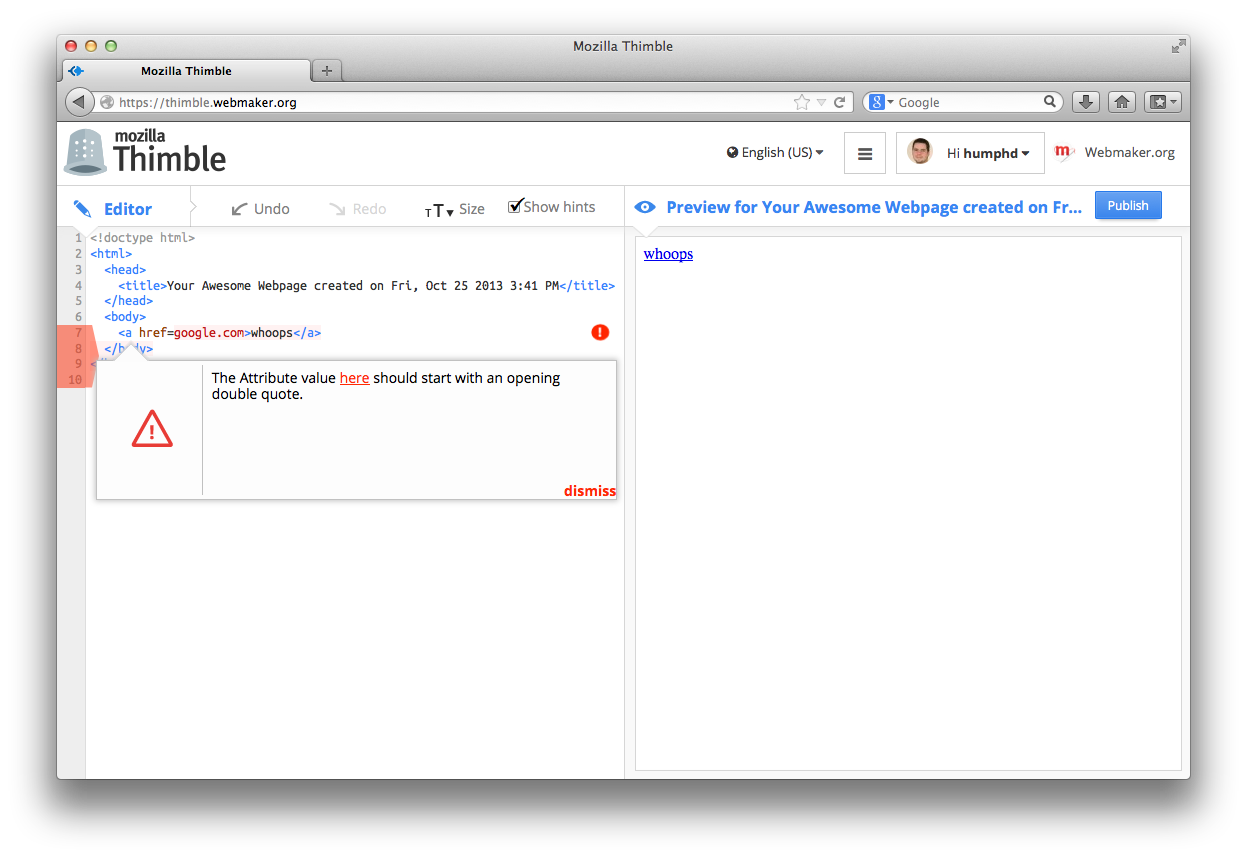1247x858 pixels.
Task: Select the Mozilla Thimble browser tab
Action: pos(186,71)
